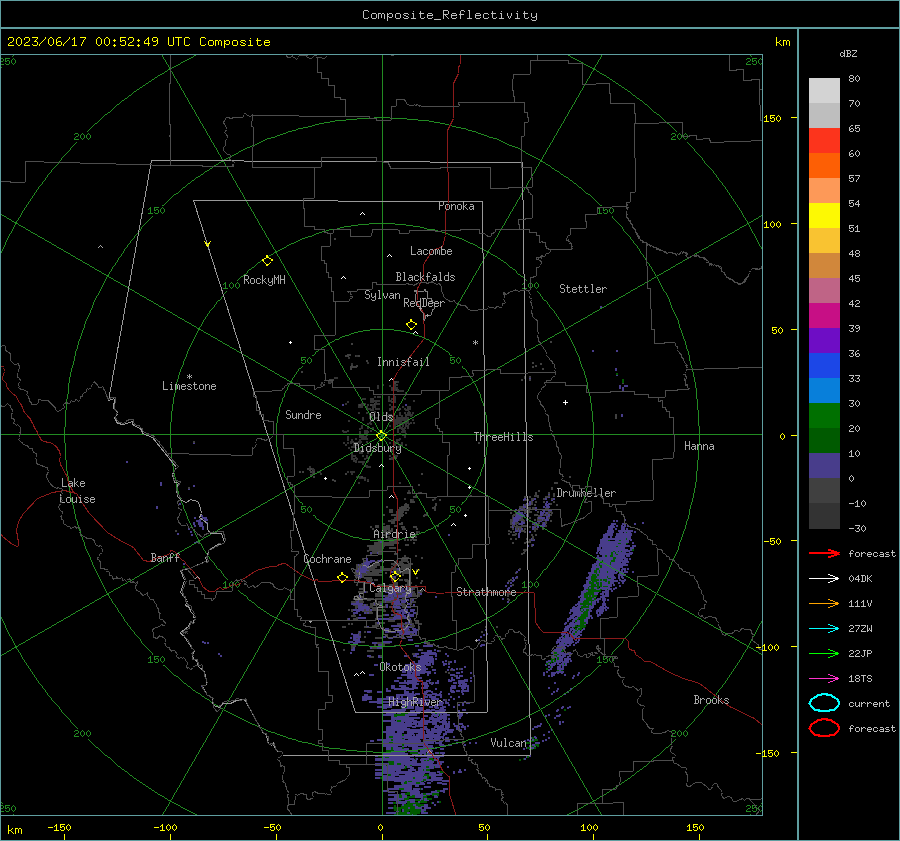
Task: Click the Sundre label
Action: tap(303, 415)
